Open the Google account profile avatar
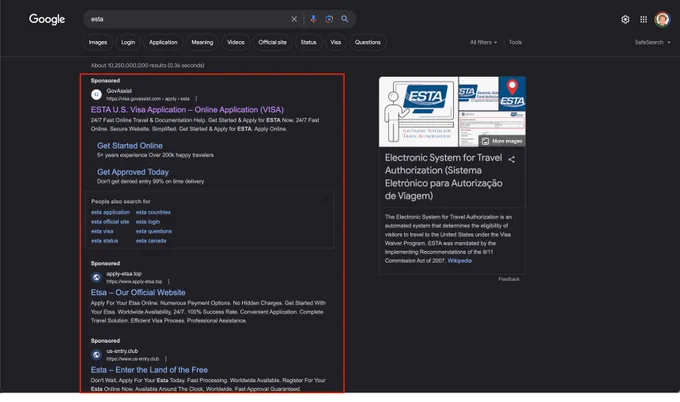This screenshot has width=680, height=402. [x=662, y=19]
